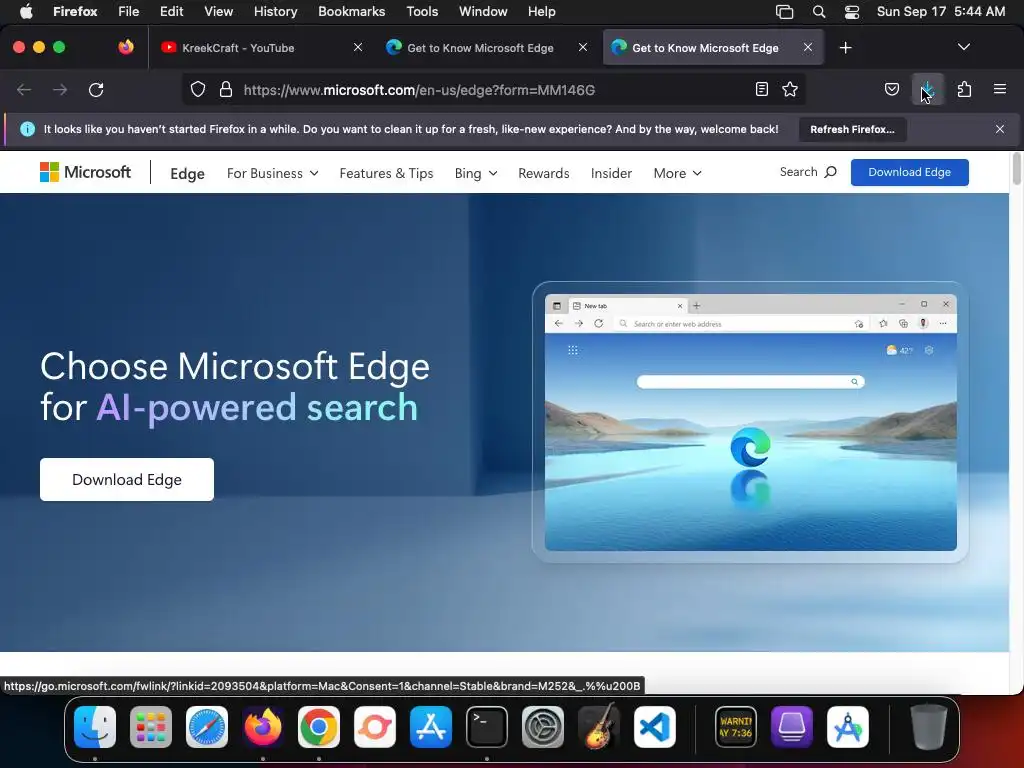Image resolution: width=1024 pixels, height=768 pixels.
Task: Open Terminal from the dock
Action: point(487,727)
